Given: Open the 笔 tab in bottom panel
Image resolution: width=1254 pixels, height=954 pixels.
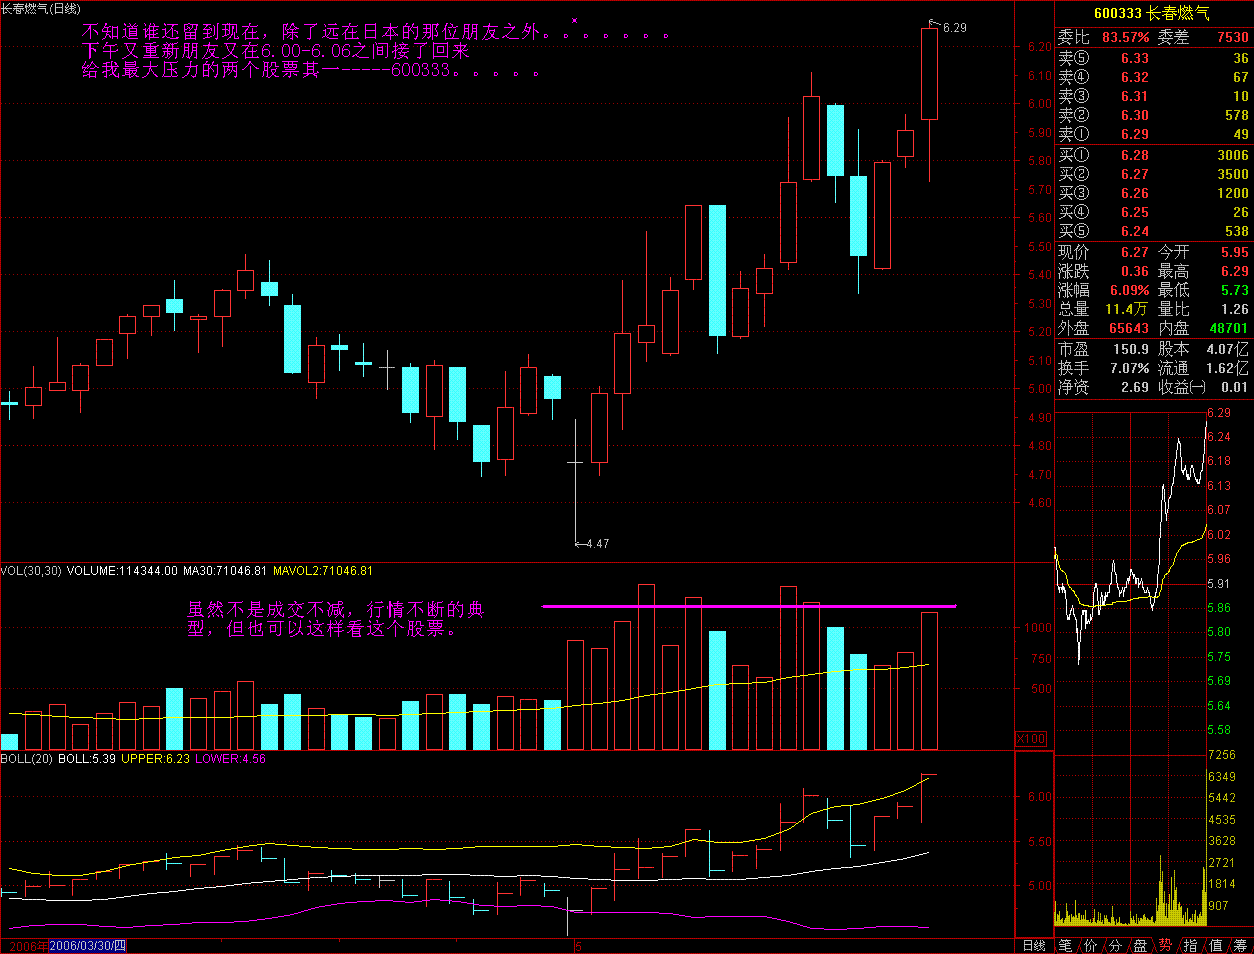Looking at the screenshot, I should coord(1066,945).
